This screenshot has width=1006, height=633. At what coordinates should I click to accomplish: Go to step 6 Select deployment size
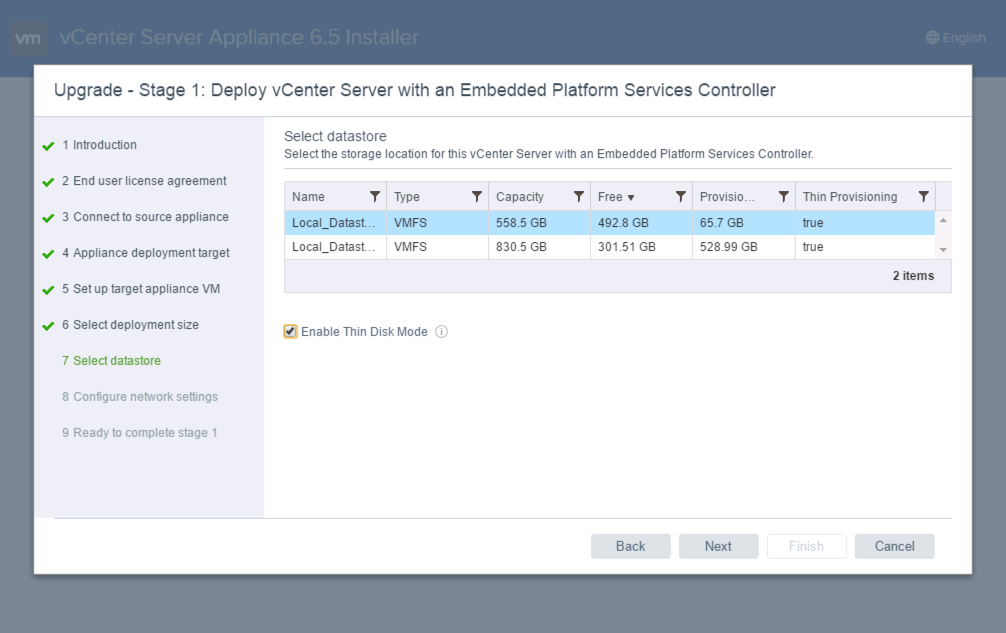[130, 325]
